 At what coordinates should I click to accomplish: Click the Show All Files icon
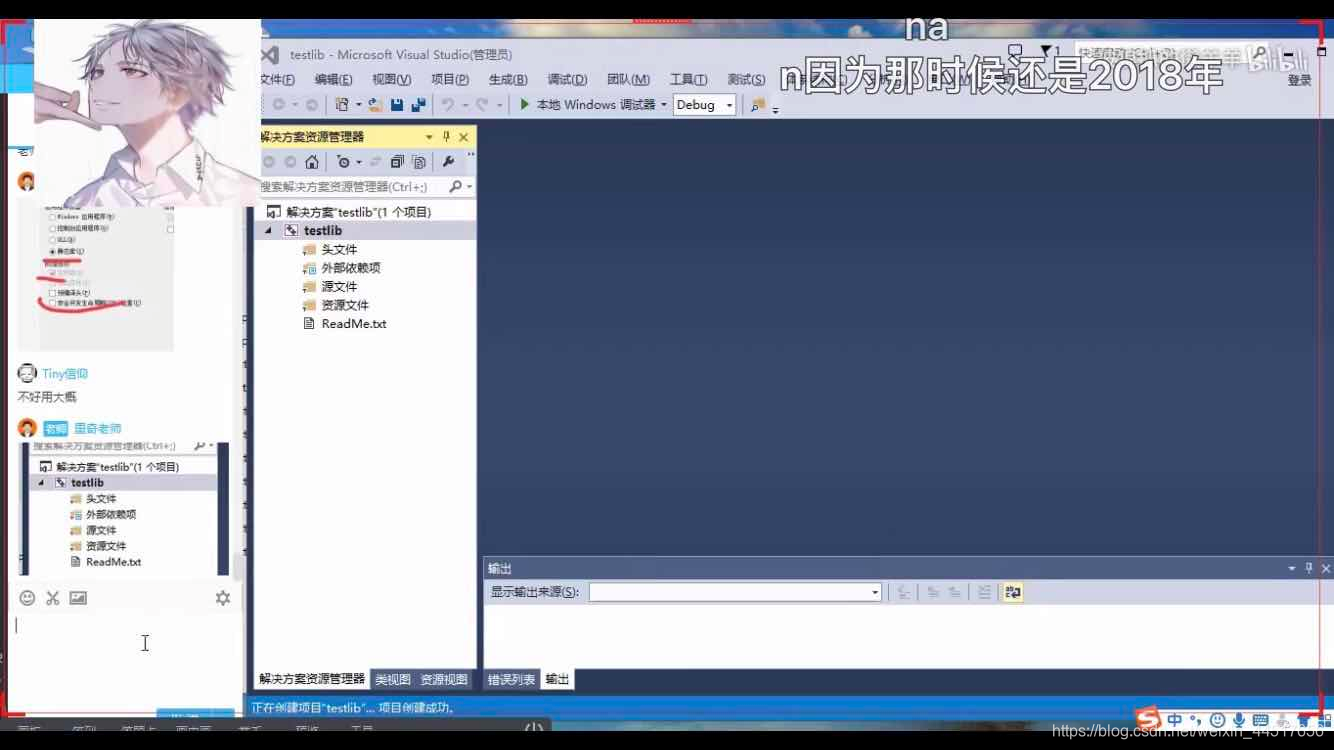coord(419,162)
